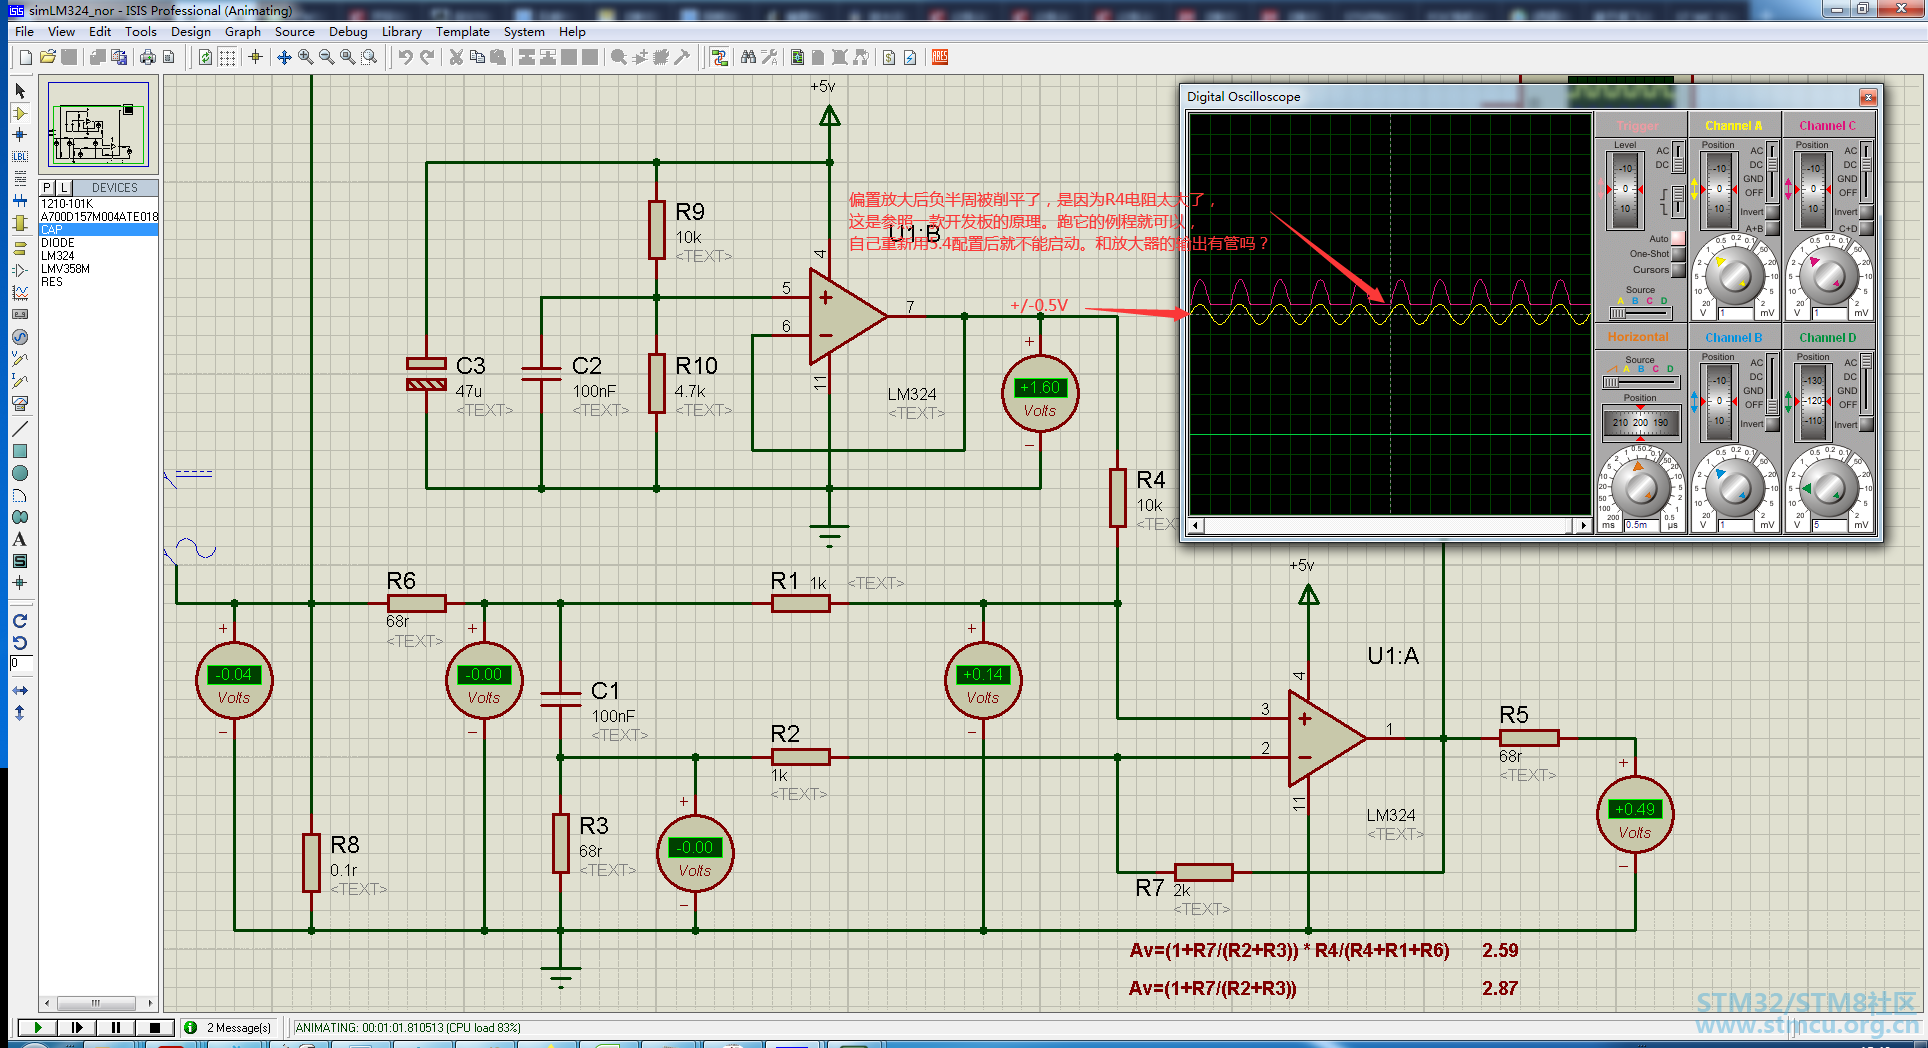Click the binoculars Search and Tag icon
This screenshot has height=1048, width=1928.
[x=748, y=57]
